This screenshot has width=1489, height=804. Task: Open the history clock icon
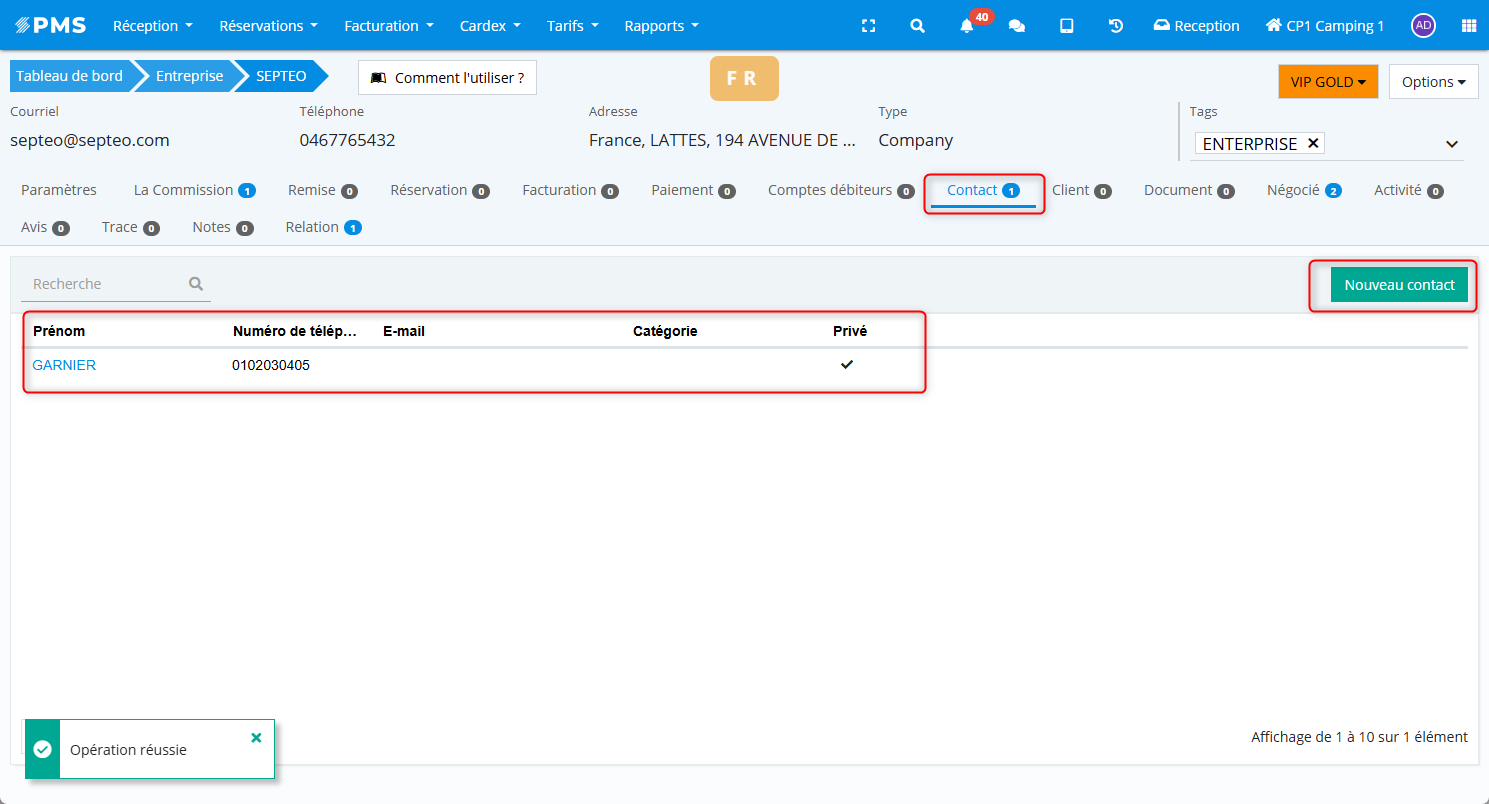point(1116,26)
